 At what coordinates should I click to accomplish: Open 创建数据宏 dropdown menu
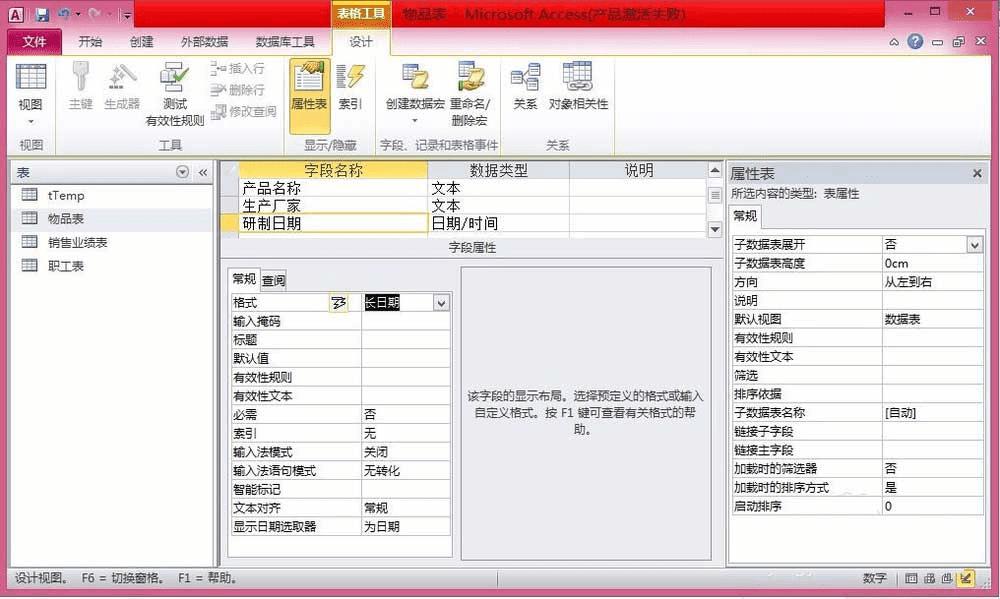click(415, 94)
